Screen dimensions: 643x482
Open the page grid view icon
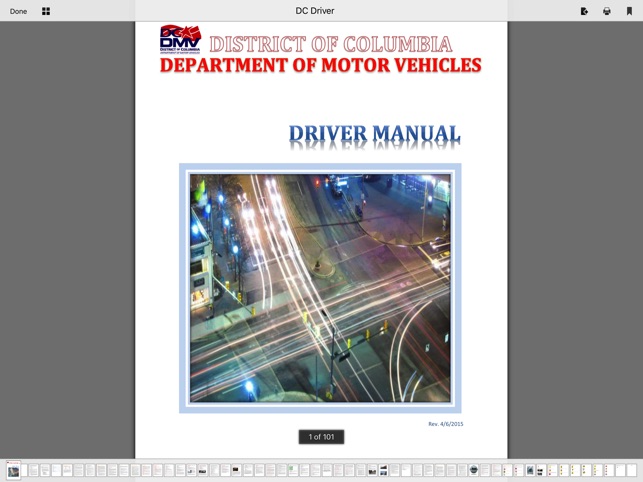(46, 11)
